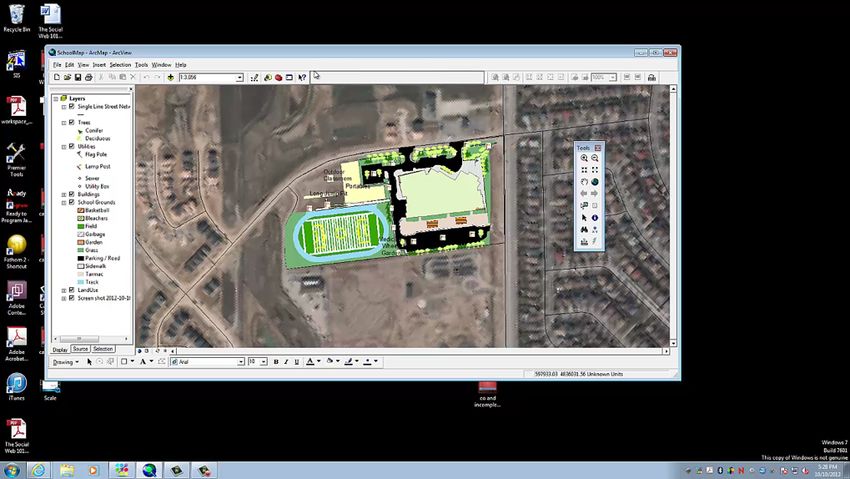Create a new map document
This screenshot has width=850, height=479.
[x=57, y=77]
